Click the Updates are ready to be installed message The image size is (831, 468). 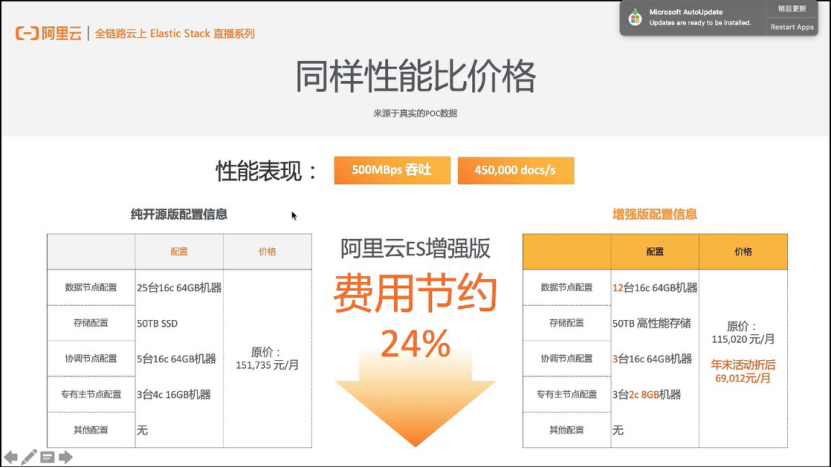tap(700, 23)
